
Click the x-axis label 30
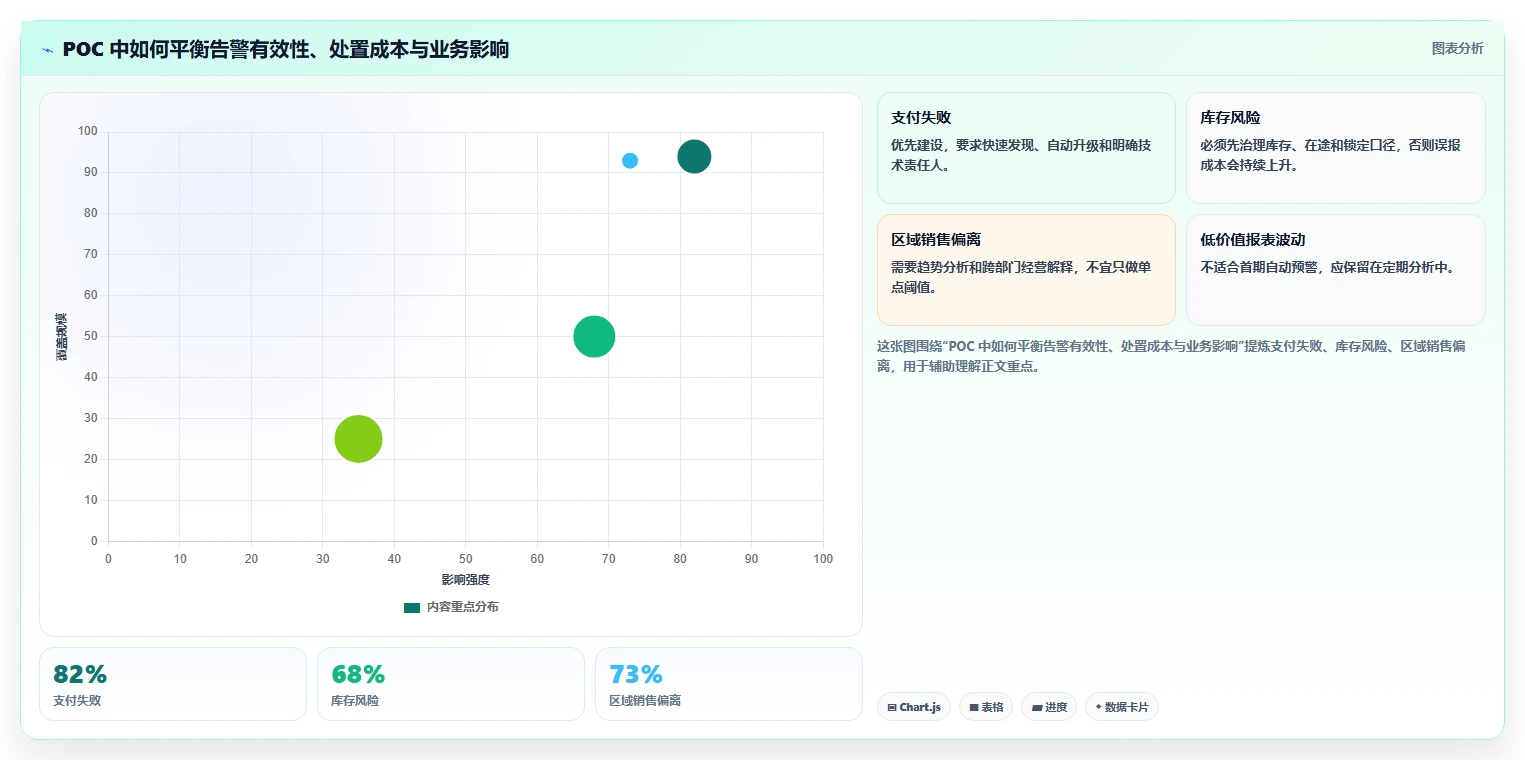click(322, 559)
